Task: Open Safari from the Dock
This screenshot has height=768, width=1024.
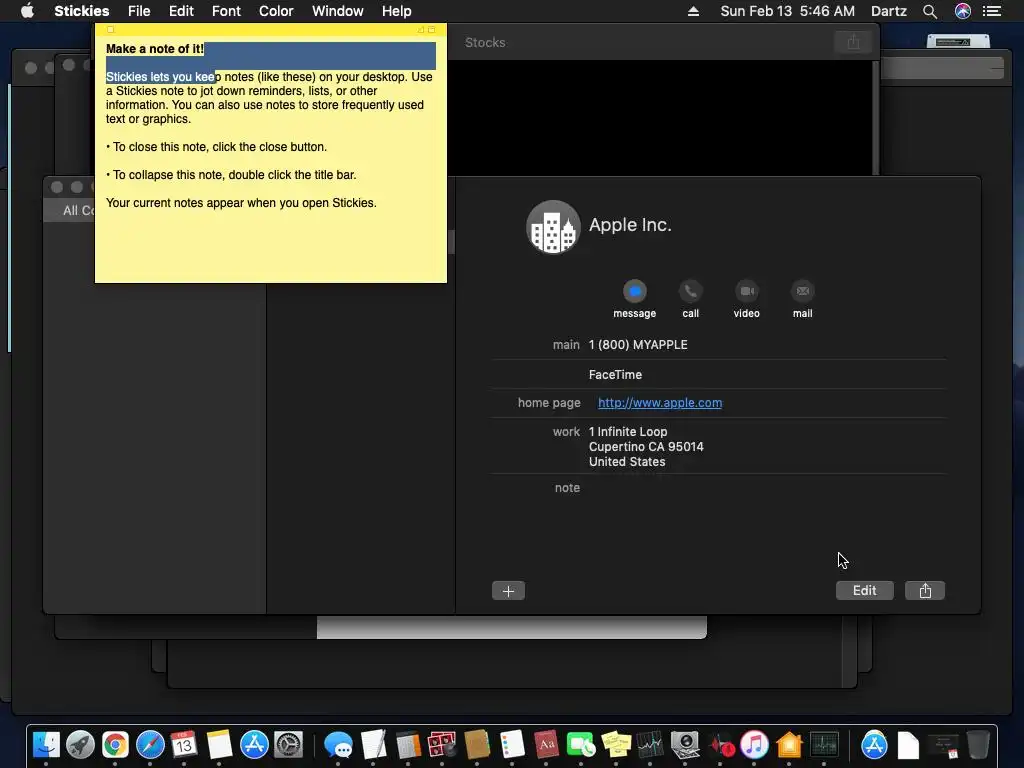Action: point(150,744)
